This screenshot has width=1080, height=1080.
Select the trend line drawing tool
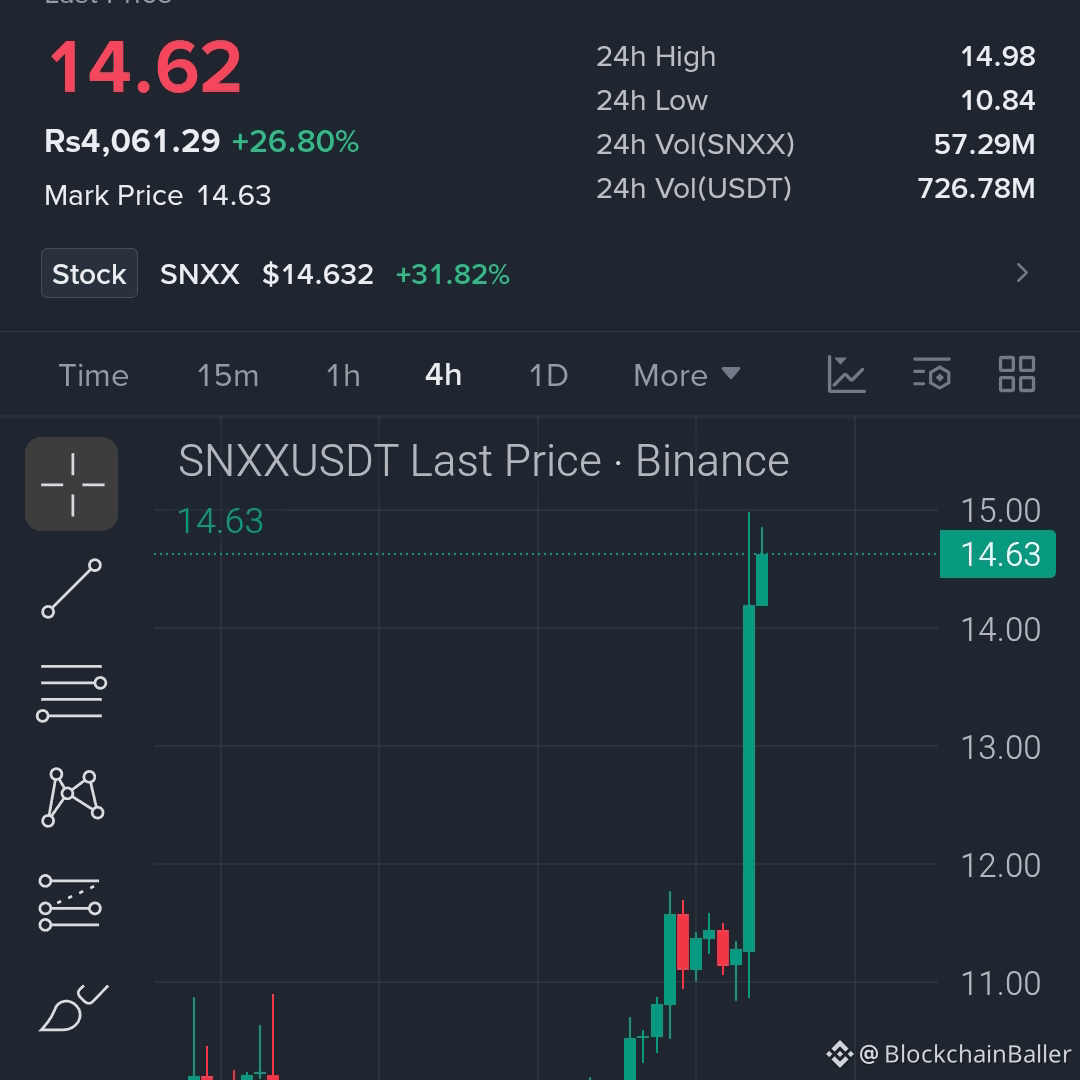[x=72, y=588]
